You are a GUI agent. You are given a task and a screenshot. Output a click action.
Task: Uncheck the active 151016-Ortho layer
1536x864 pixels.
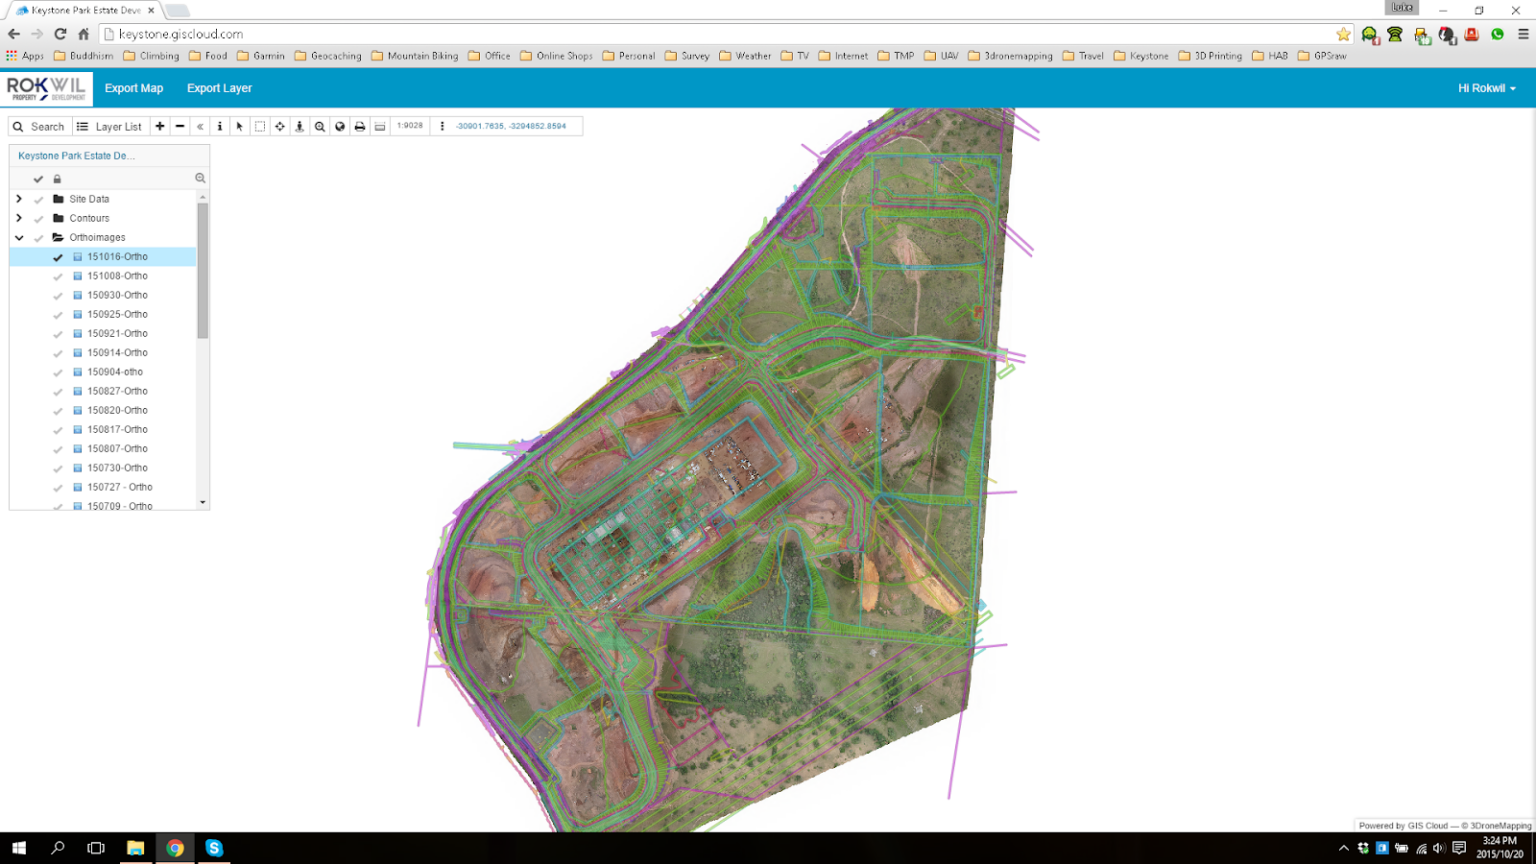[x=57, y=256]
